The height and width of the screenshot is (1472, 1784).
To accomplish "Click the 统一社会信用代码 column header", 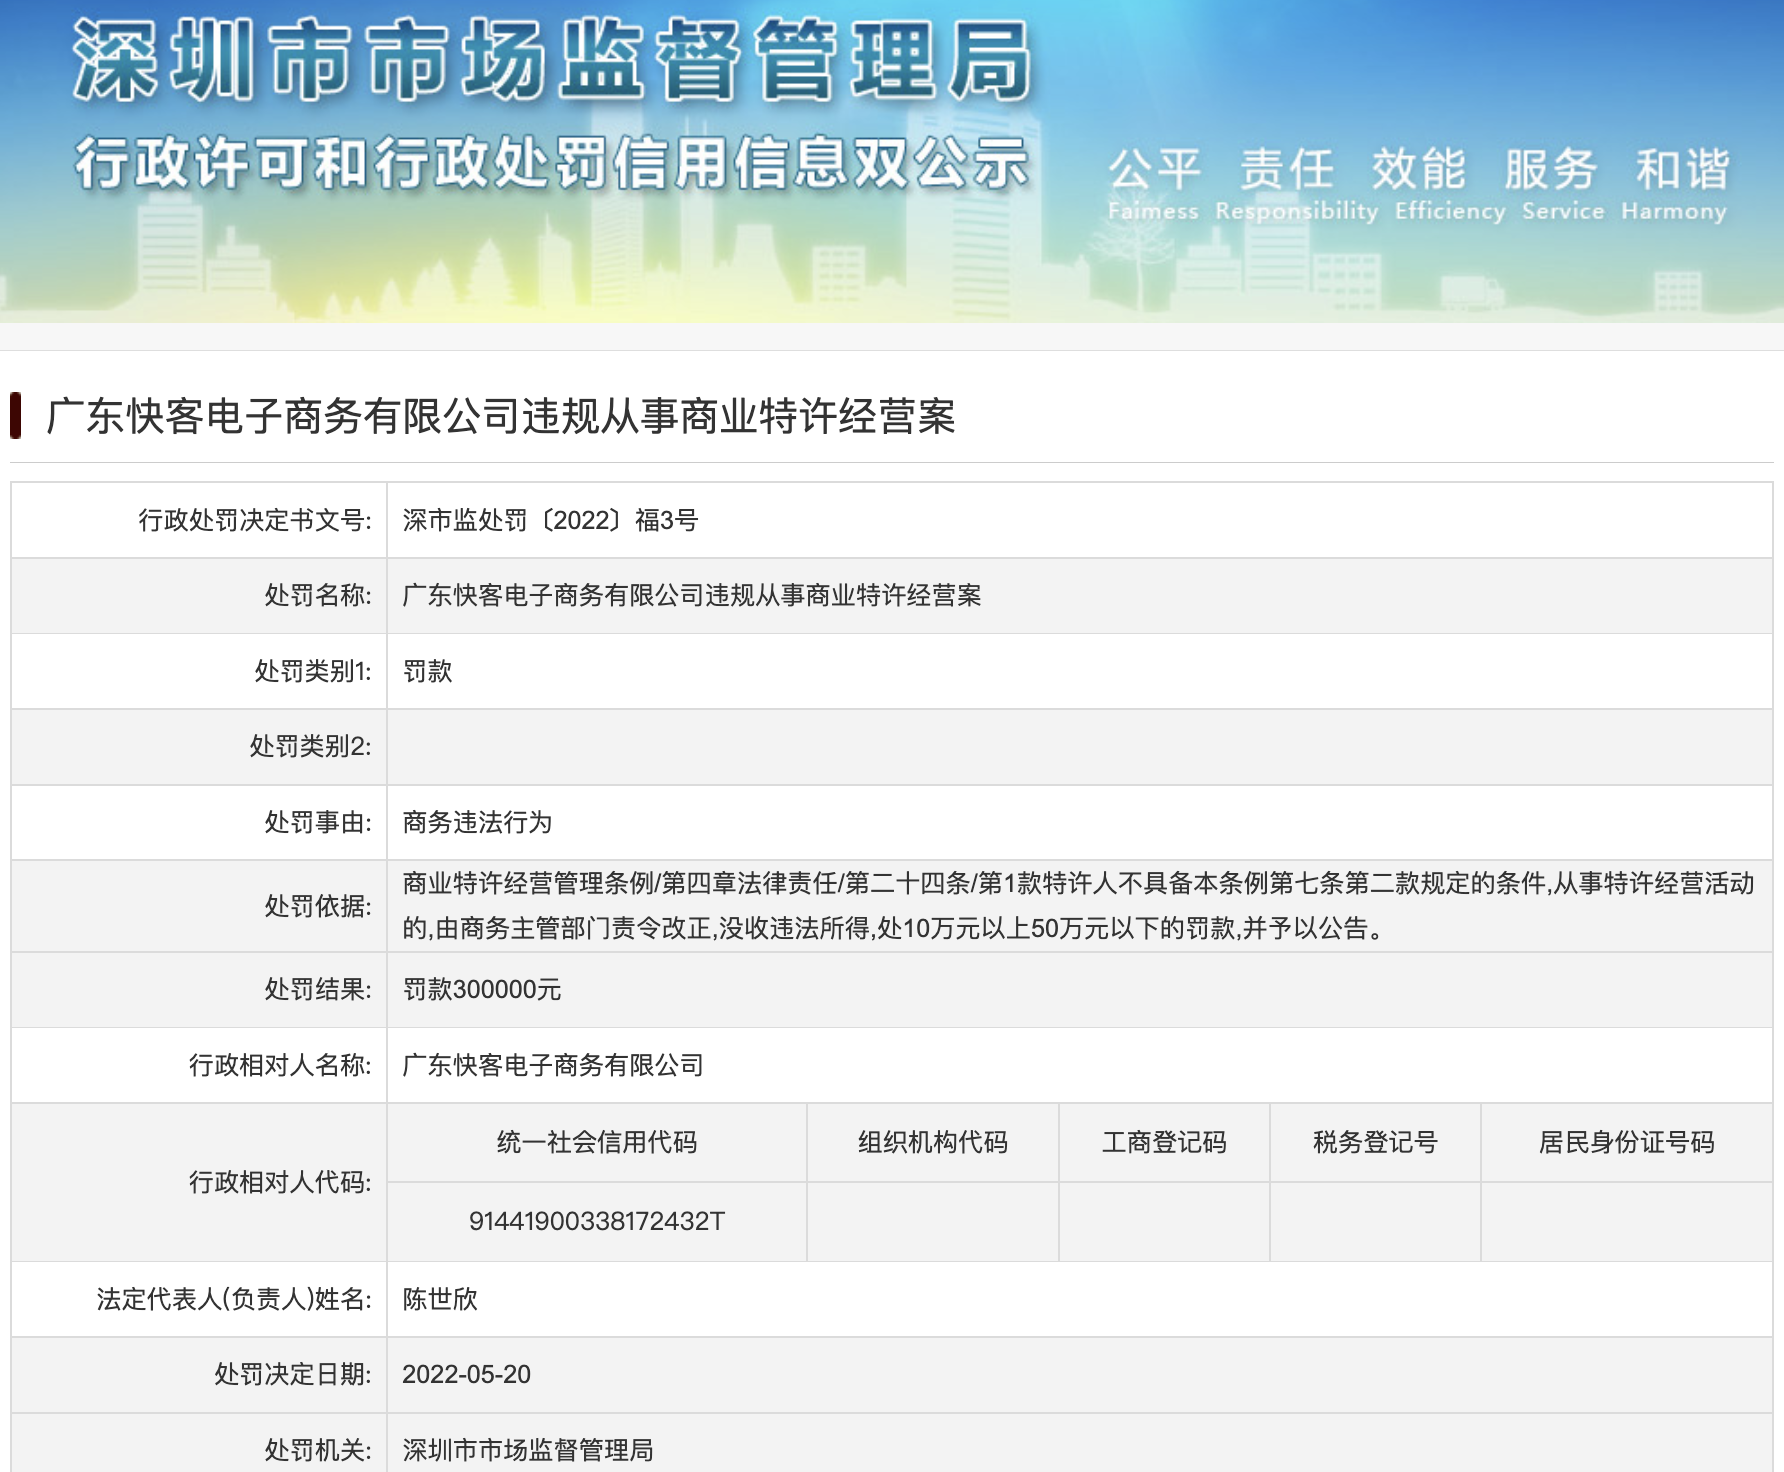I will (597, 1142).
